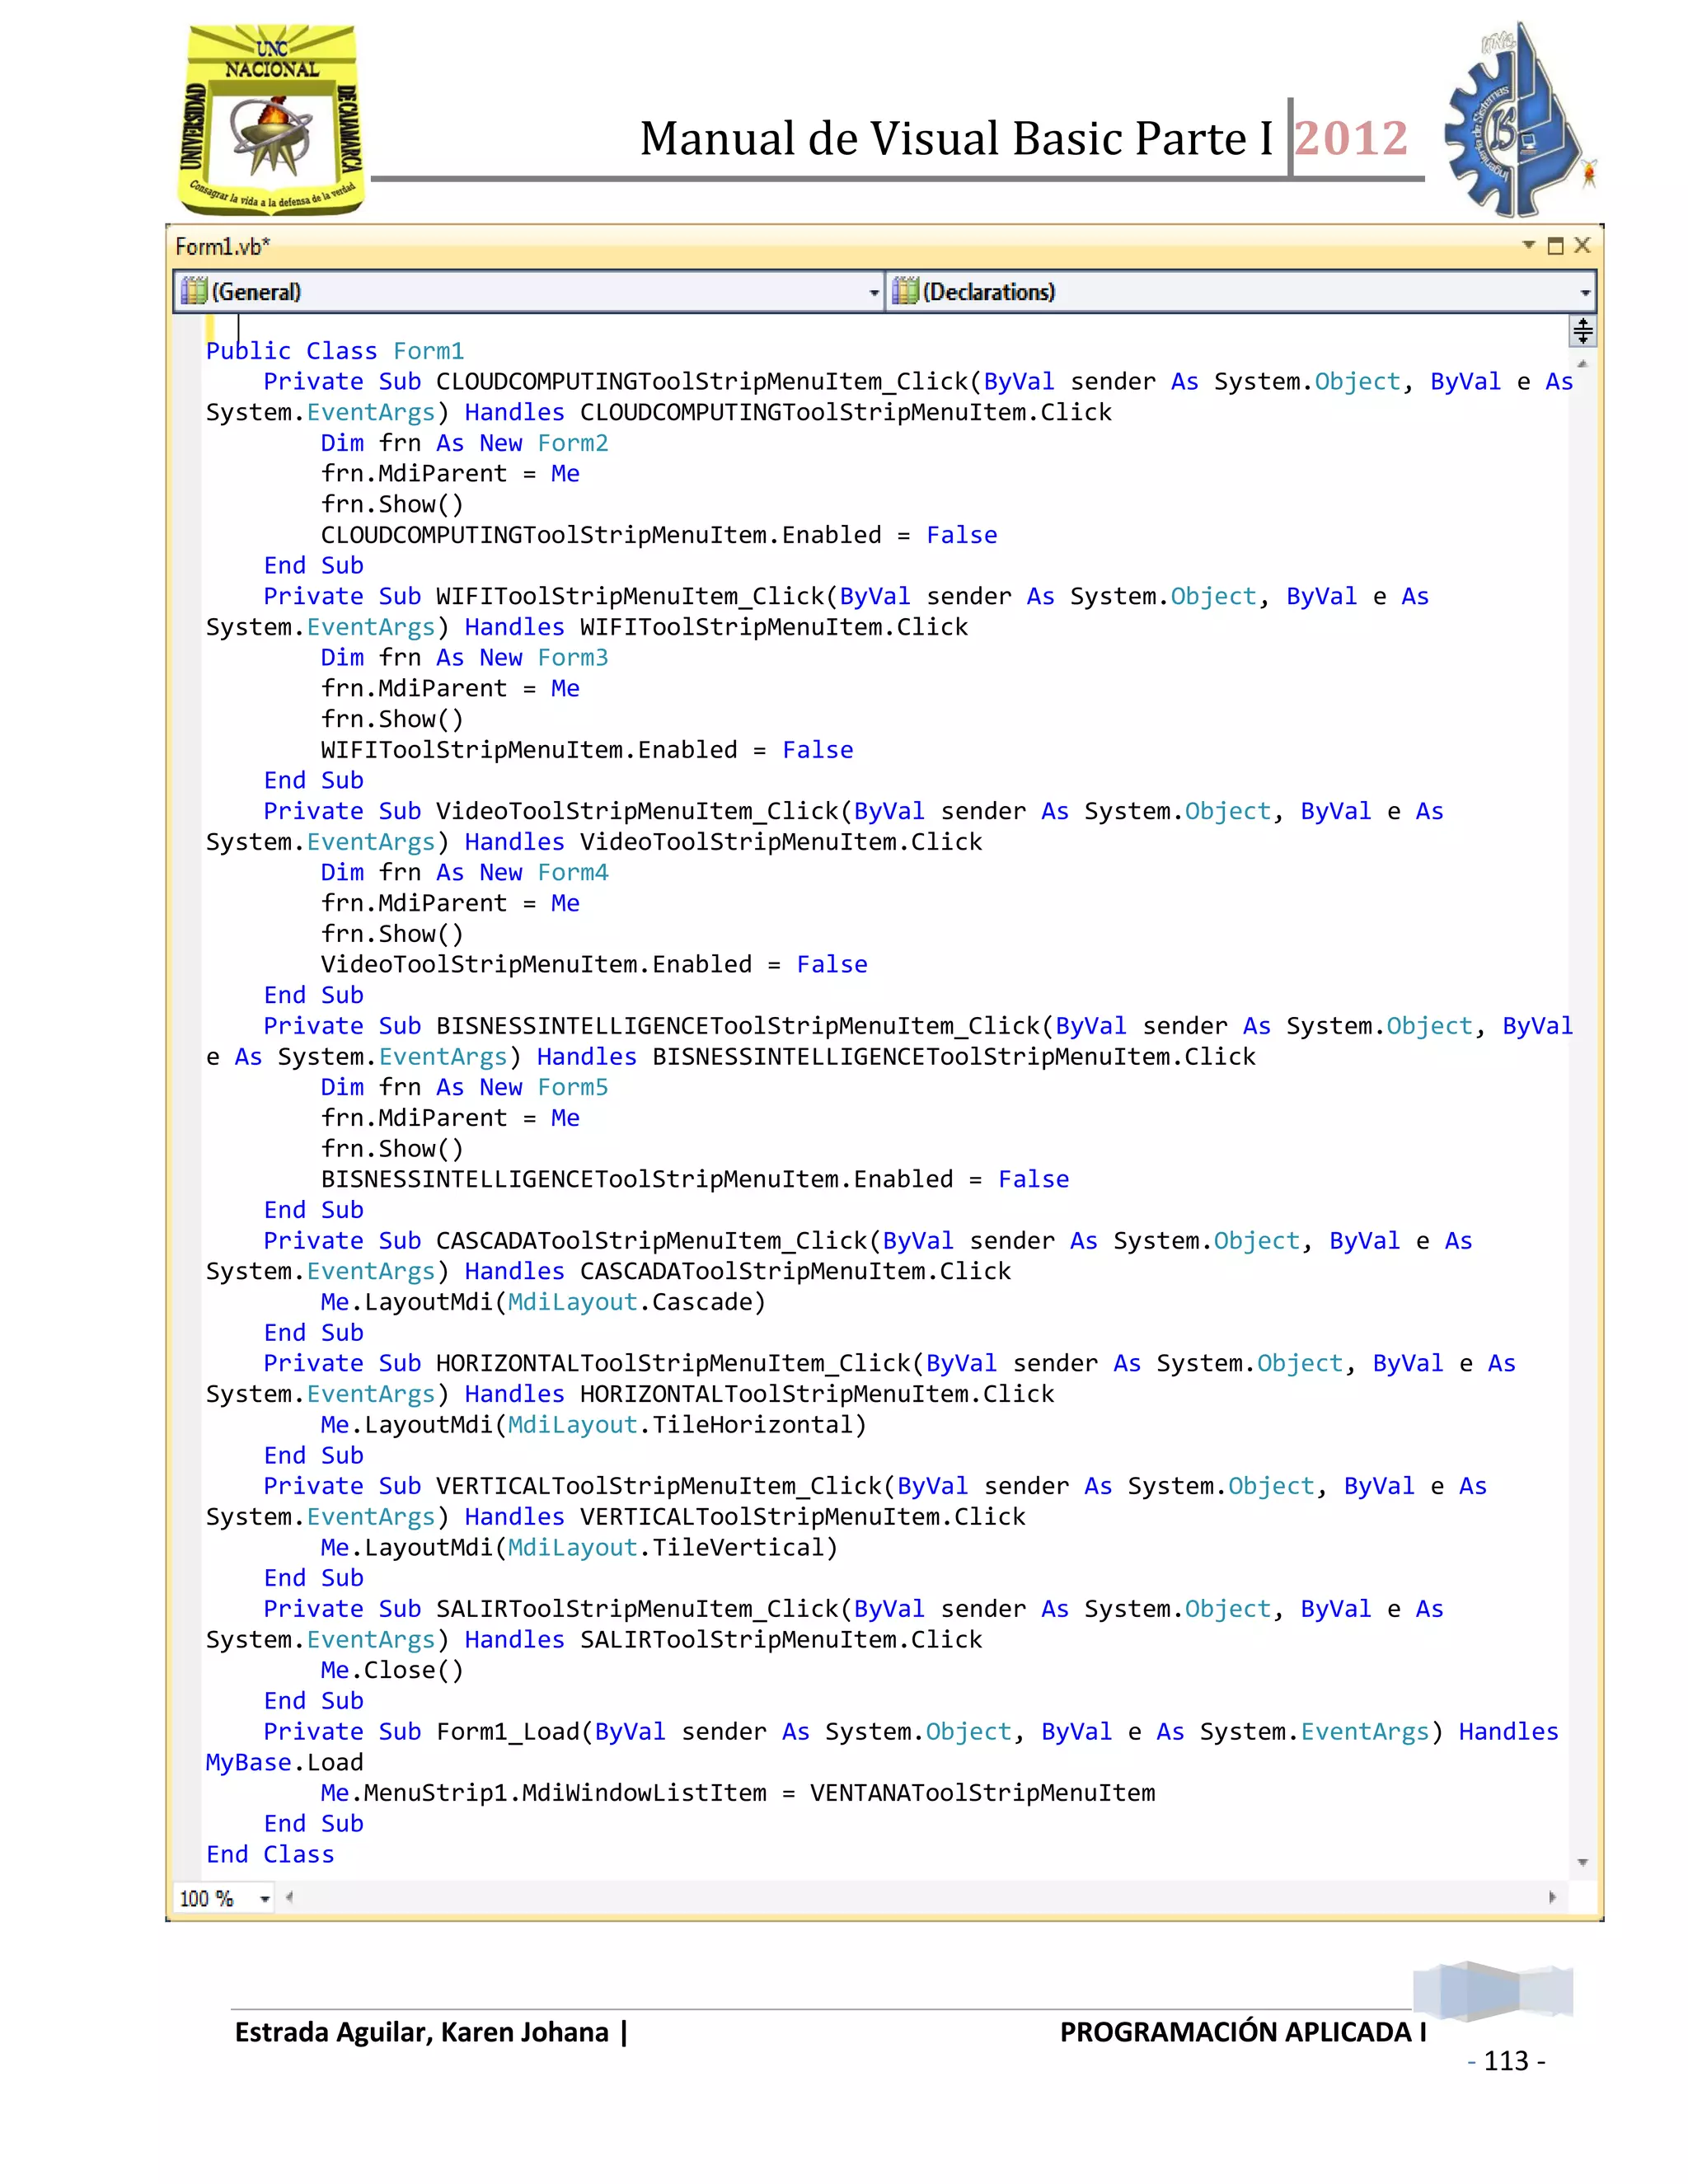Open the 100 % zoom level dropdown

coord(224,1898)
